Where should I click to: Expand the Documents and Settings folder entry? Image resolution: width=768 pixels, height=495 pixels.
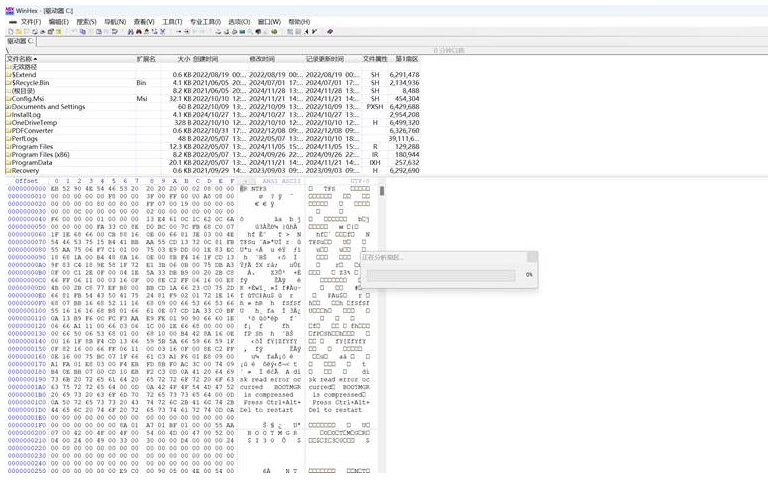pos(8,107)
